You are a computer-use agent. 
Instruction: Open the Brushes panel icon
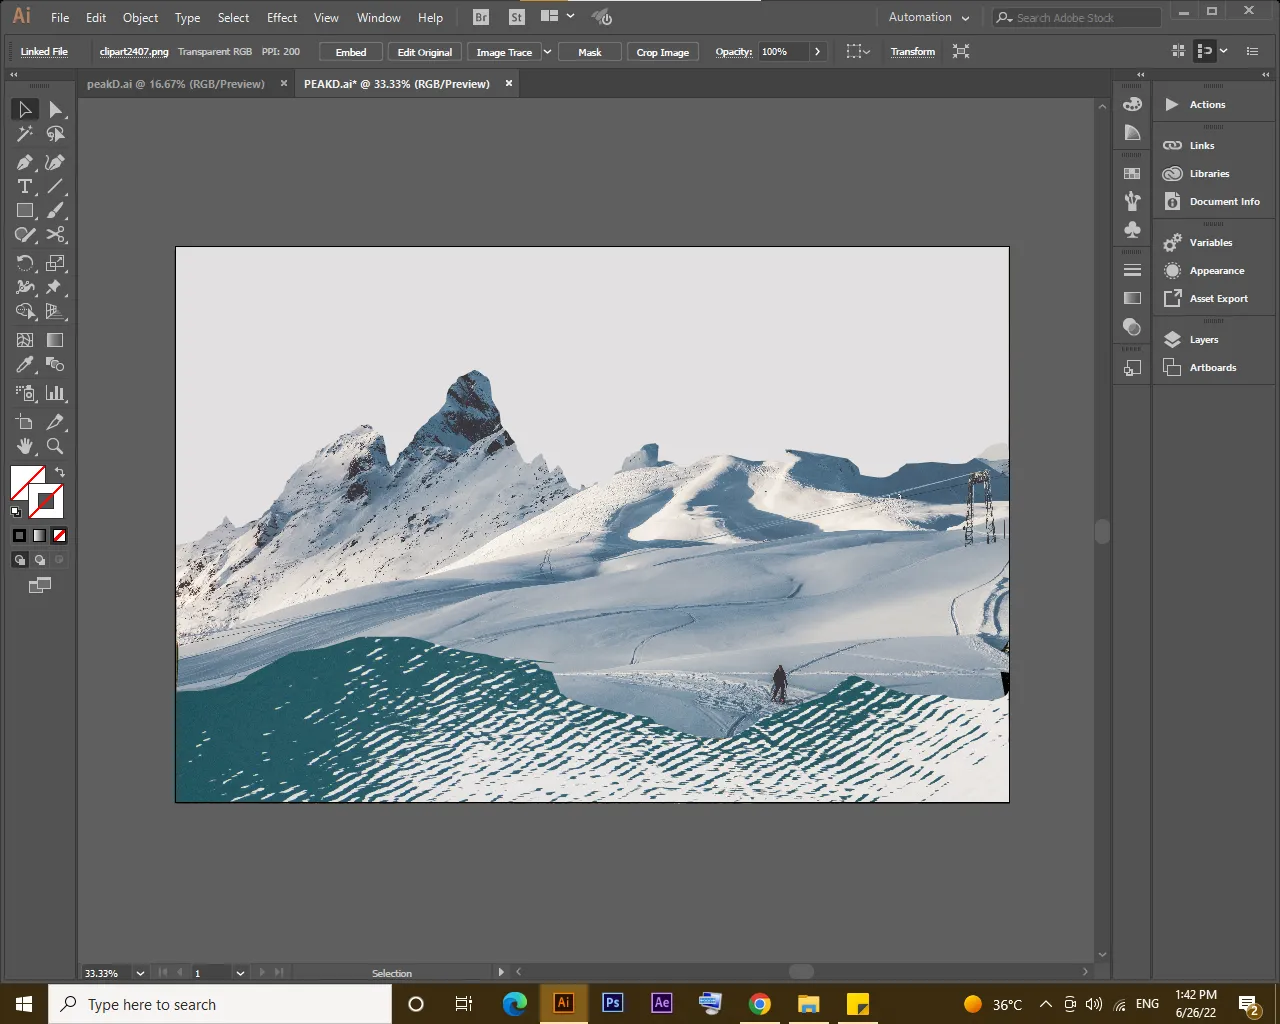coord(1132,201)
